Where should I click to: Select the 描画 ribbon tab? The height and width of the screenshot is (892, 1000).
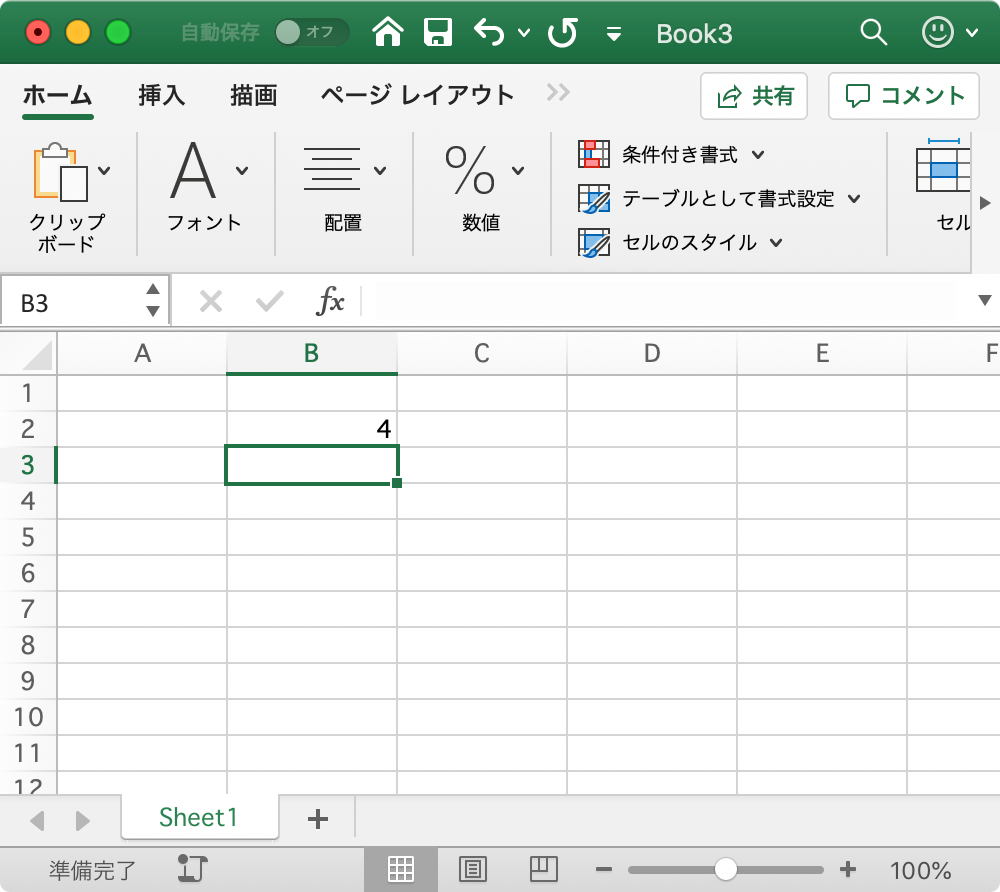pyautogui.click(x=253, y=96)
